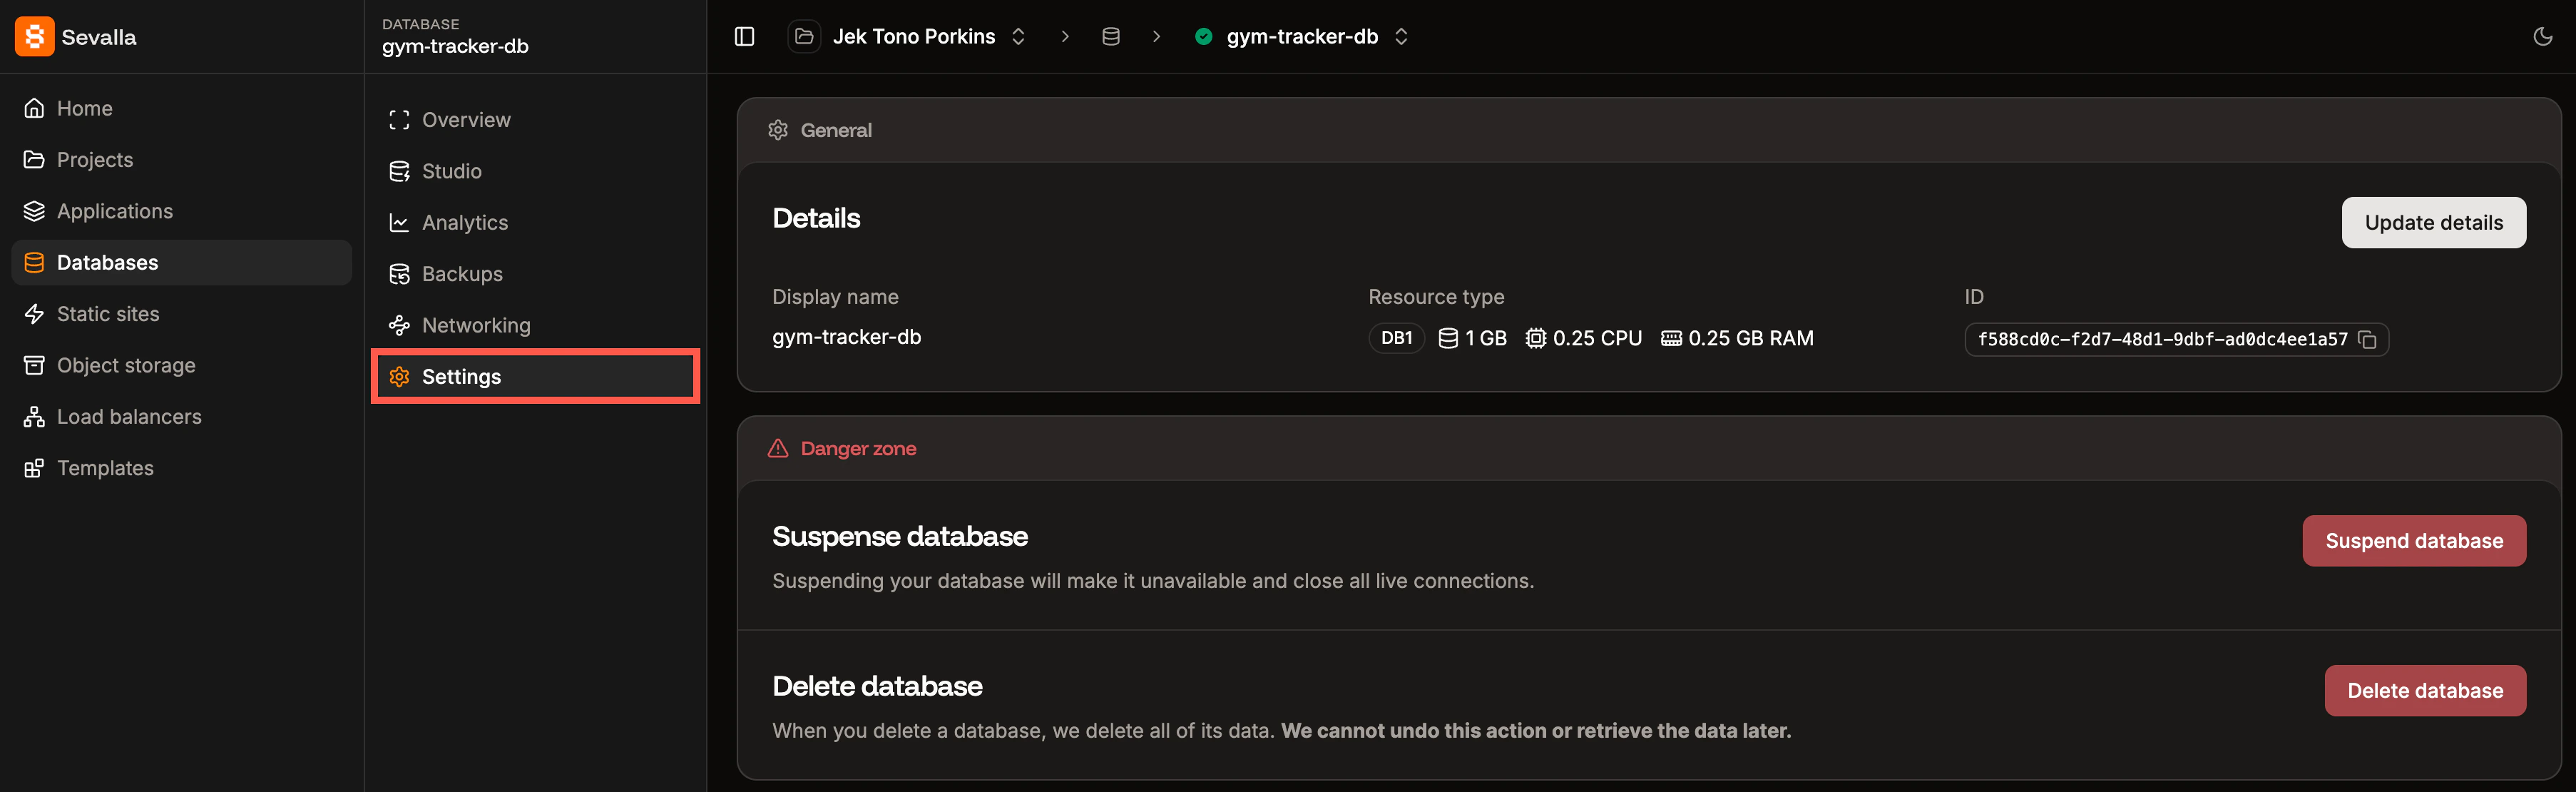2576x792 pixels.
Task: Click Jek Tono Porkins breadcrumb text
Action: (914, 37)
